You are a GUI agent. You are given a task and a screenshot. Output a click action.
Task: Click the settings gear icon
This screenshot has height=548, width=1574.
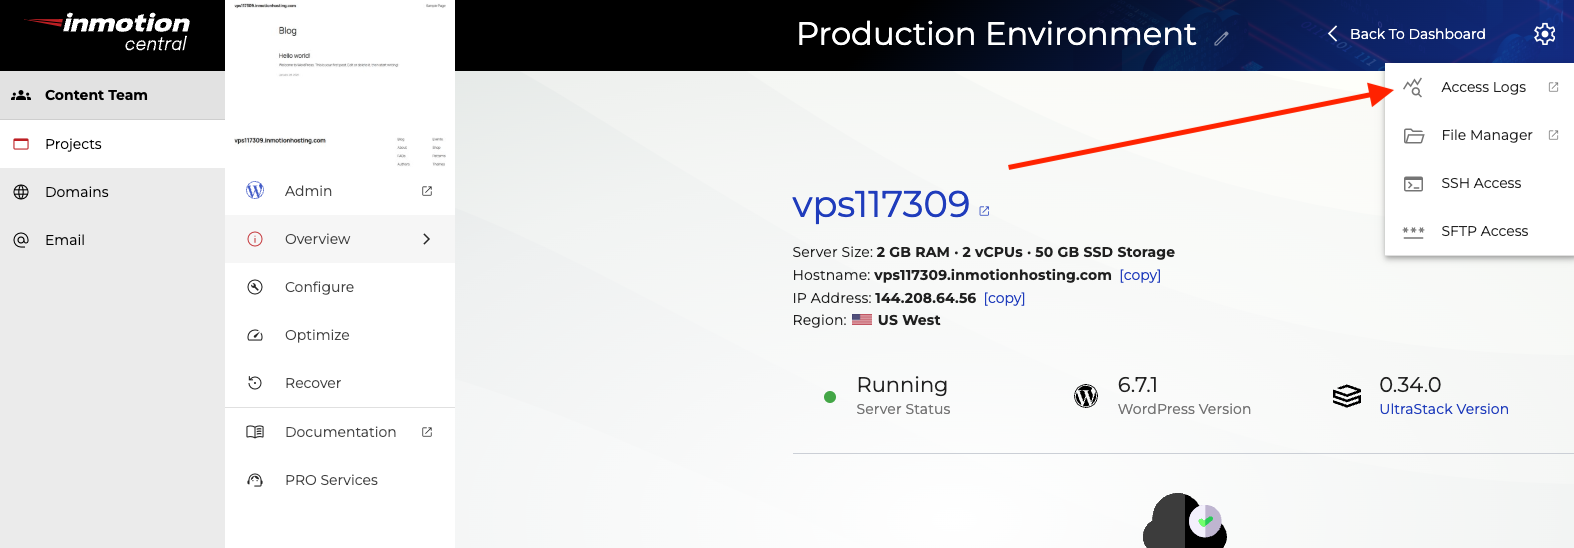pyautogui.click(x=1544, y=34)
